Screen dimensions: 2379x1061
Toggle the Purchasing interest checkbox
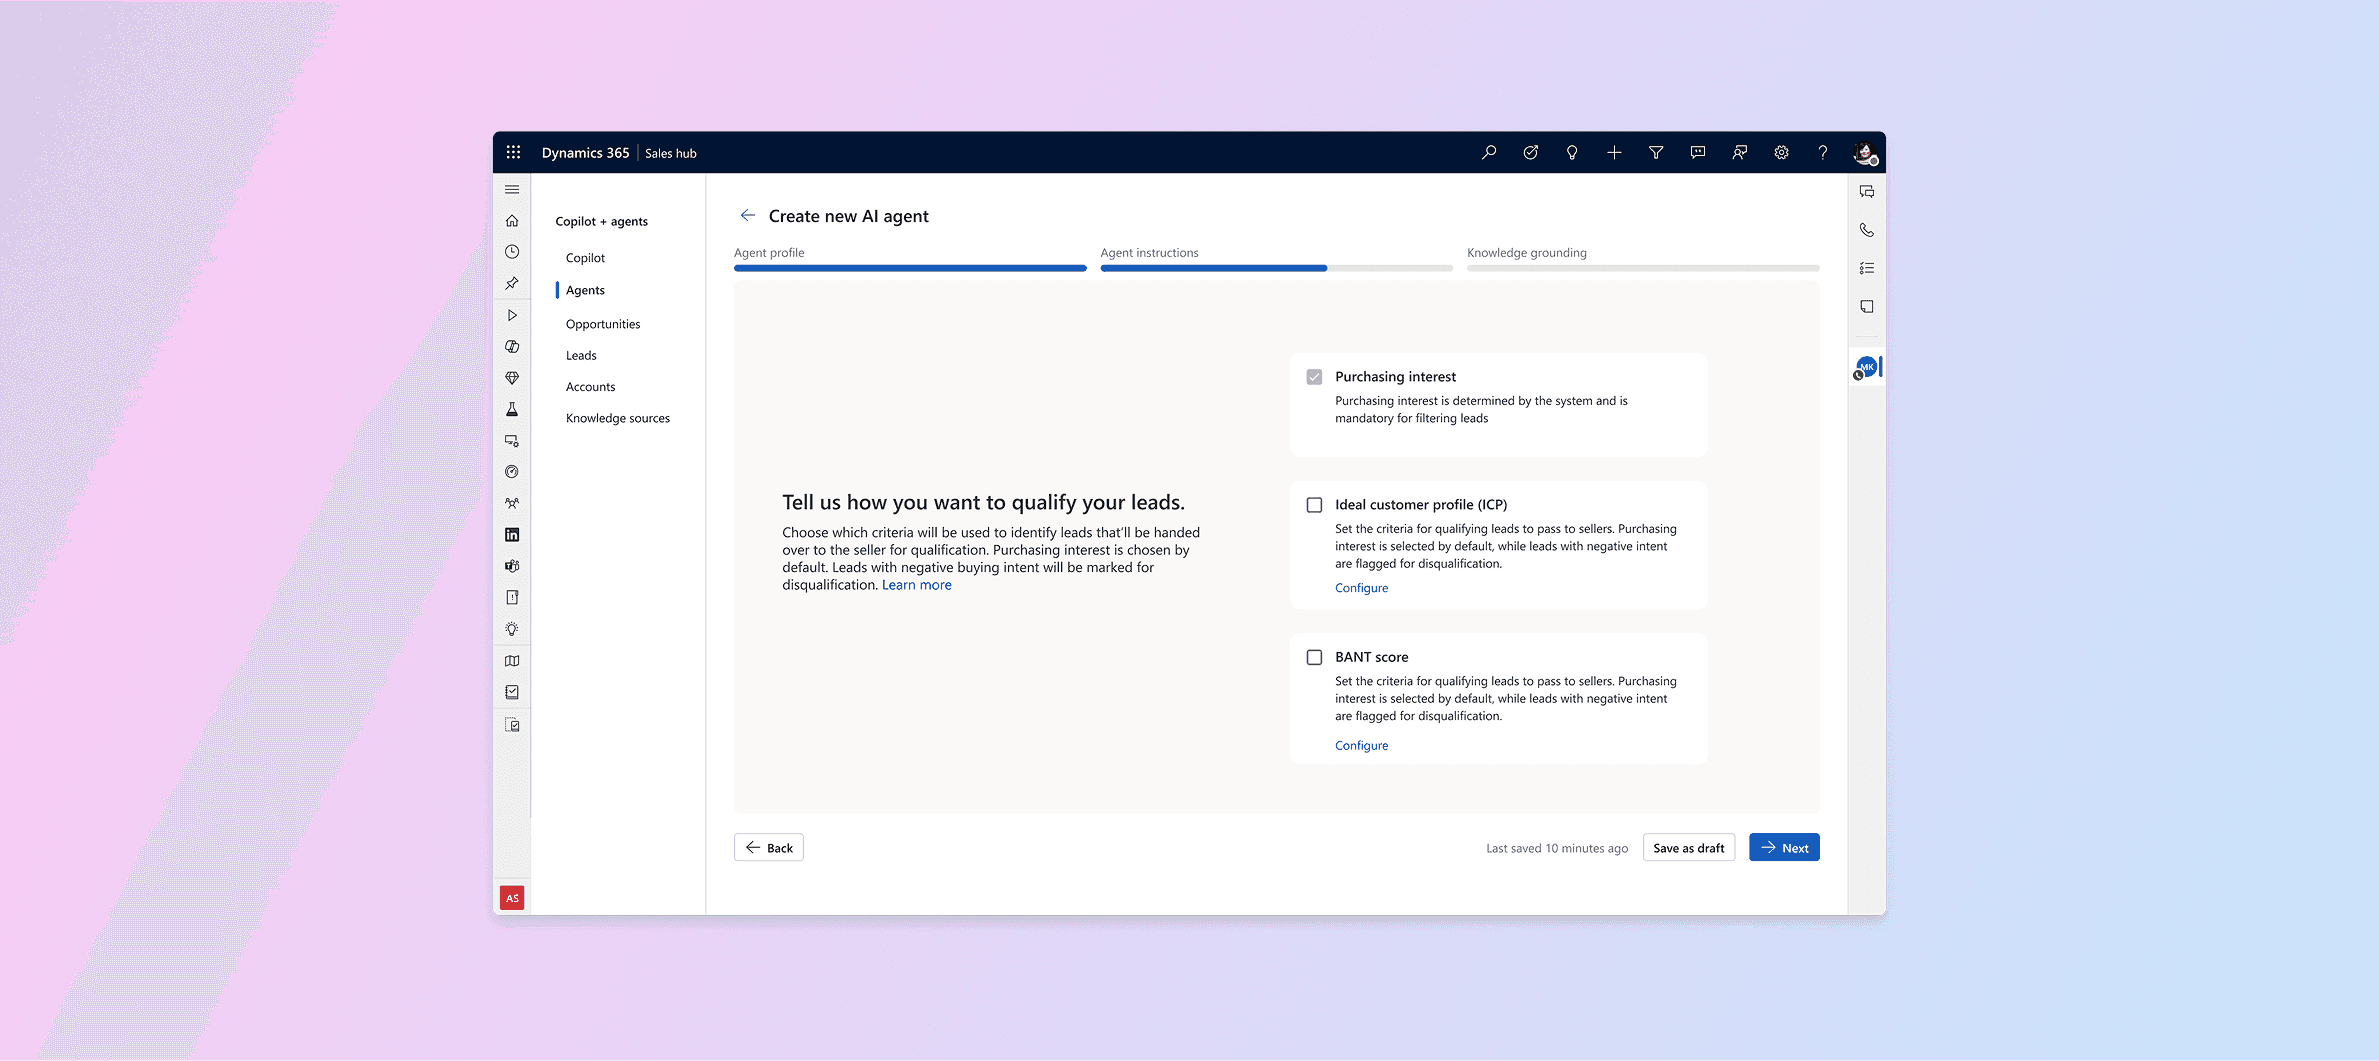pyautogui.click(x=1314, y=377)
